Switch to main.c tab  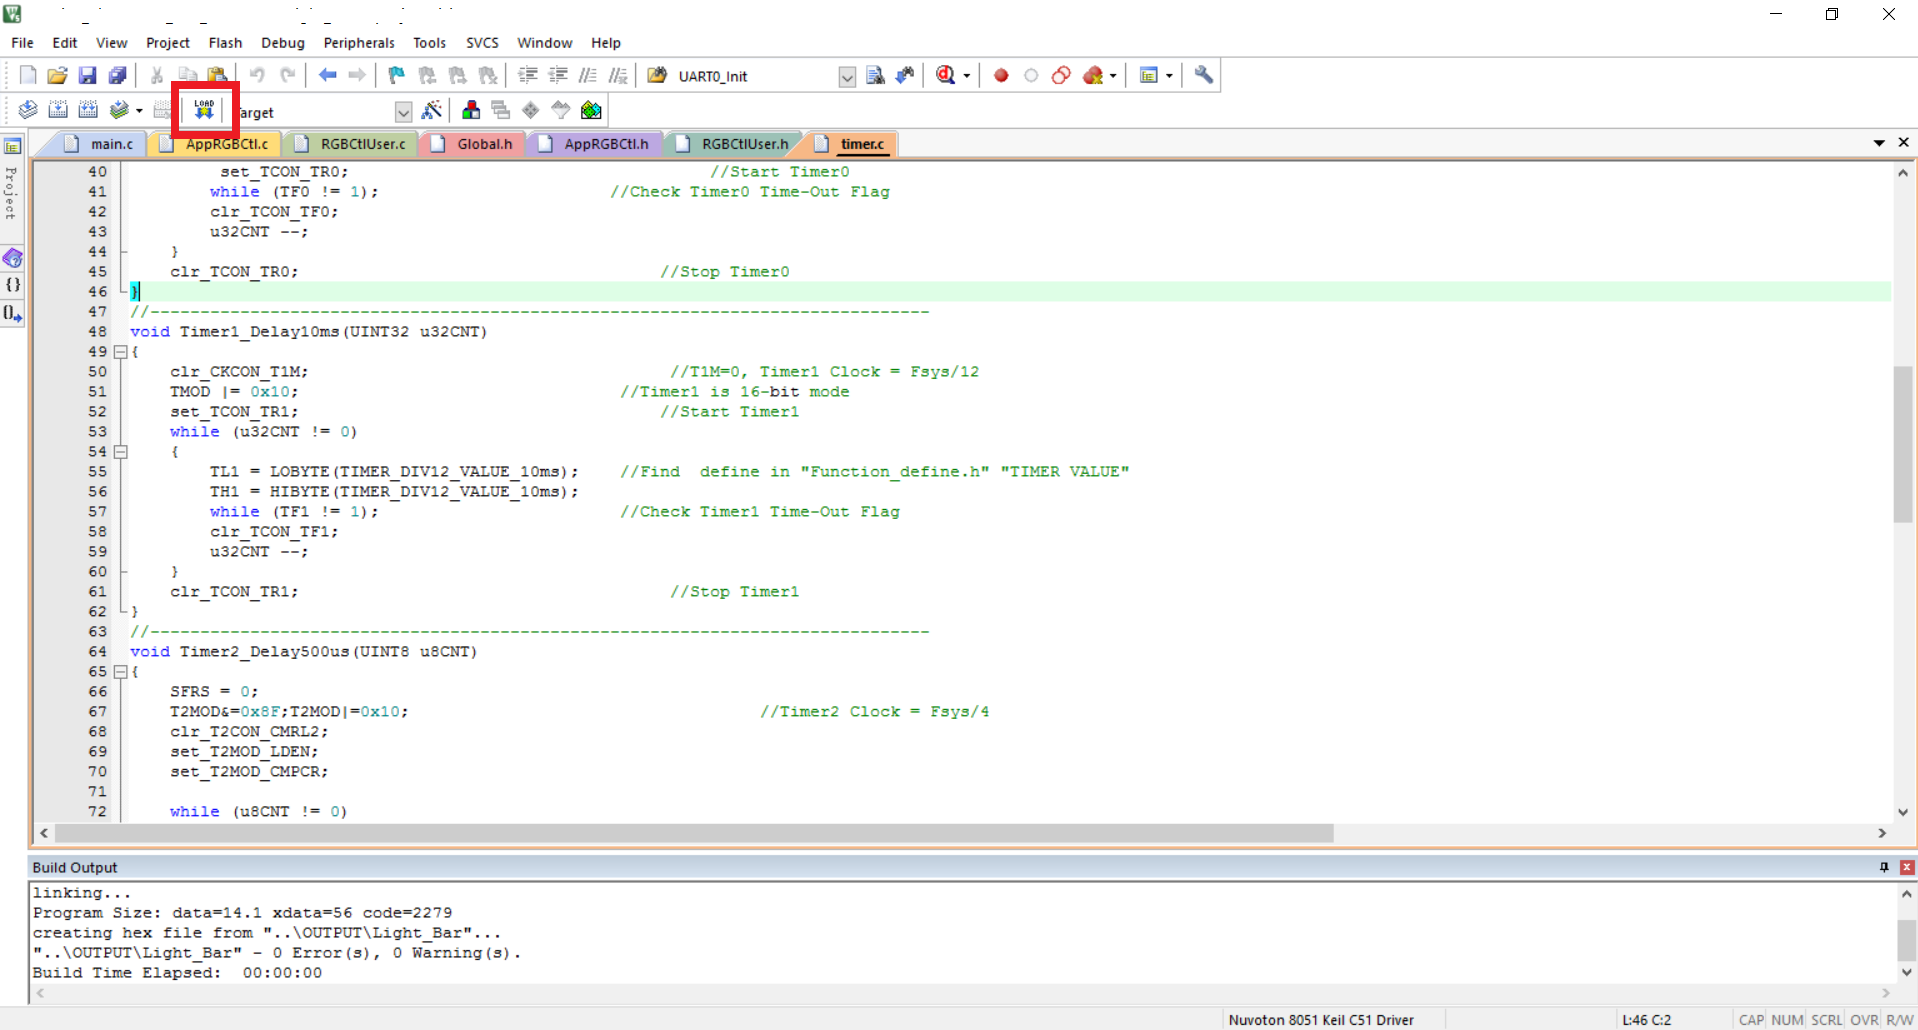click(100, 144)
